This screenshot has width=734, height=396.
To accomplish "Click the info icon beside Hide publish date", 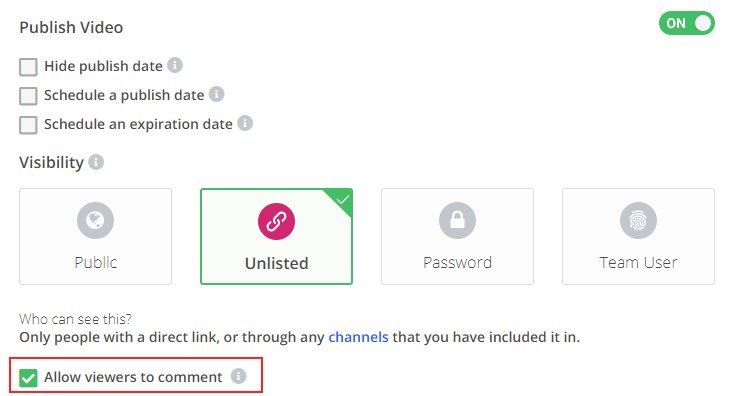I will click(175, 65).
